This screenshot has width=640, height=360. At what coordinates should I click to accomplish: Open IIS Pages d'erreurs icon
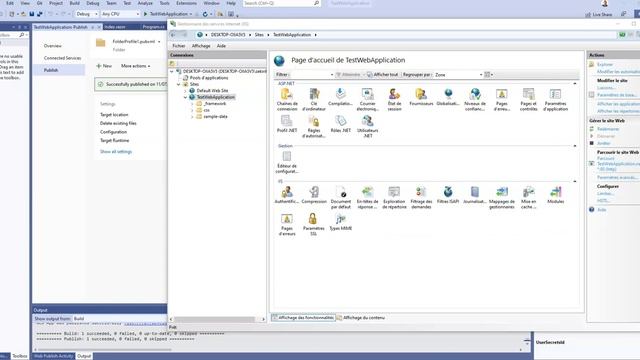pos(287,224)
